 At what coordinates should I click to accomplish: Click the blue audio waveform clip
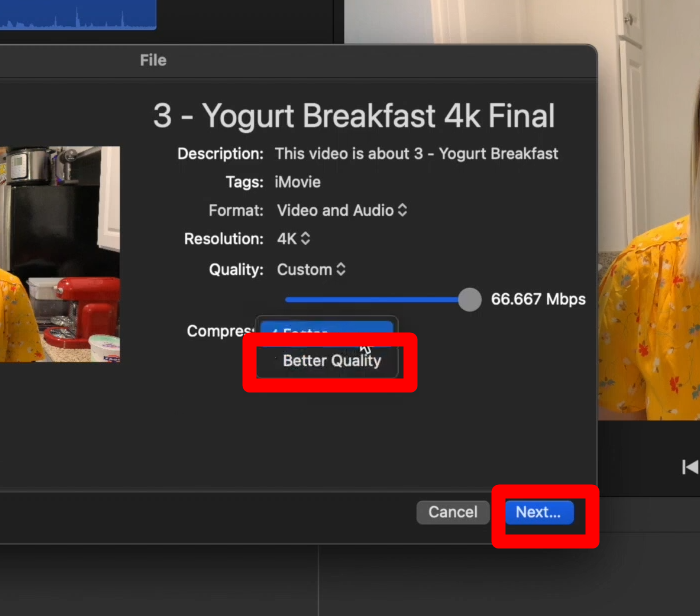coord(78,15)
